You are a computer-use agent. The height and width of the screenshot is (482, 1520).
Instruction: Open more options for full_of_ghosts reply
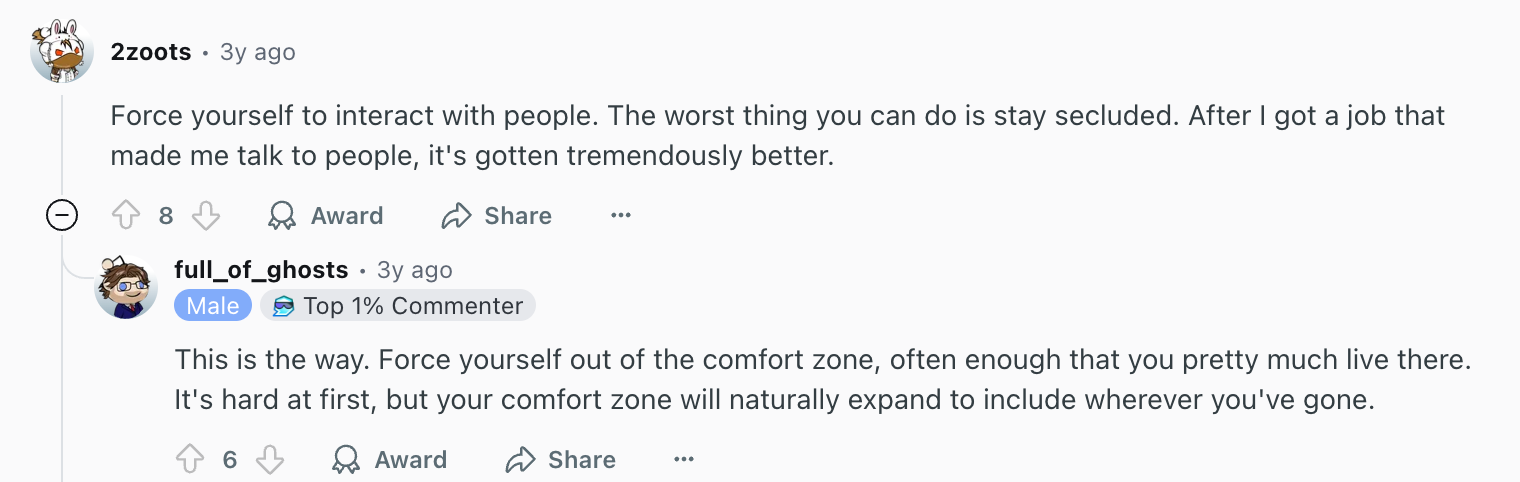[x=684, y=460]
